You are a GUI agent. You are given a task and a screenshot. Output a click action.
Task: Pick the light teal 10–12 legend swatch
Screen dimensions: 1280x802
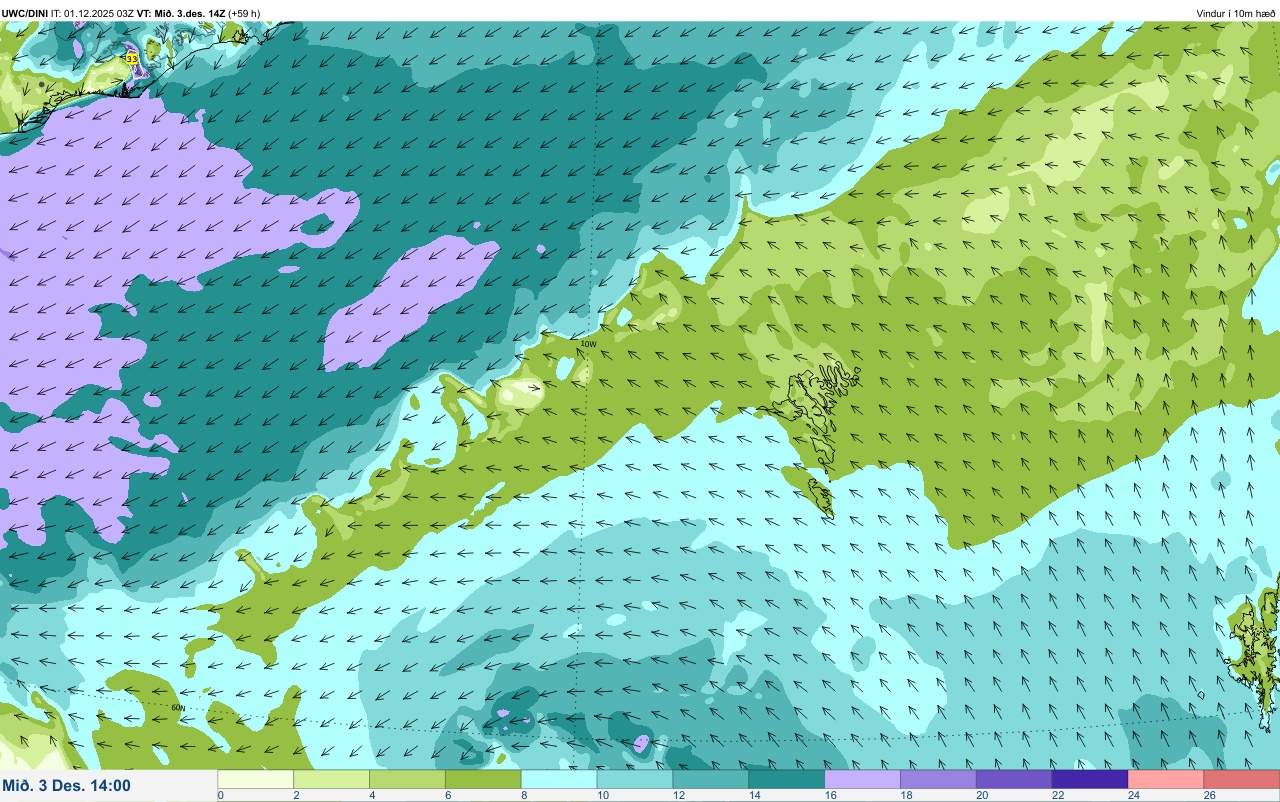634,779
